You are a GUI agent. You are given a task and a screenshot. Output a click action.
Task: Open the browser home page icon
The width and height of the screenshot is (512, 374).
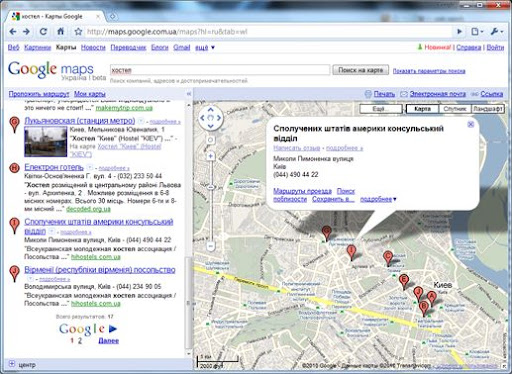click(x=60, y=31)
